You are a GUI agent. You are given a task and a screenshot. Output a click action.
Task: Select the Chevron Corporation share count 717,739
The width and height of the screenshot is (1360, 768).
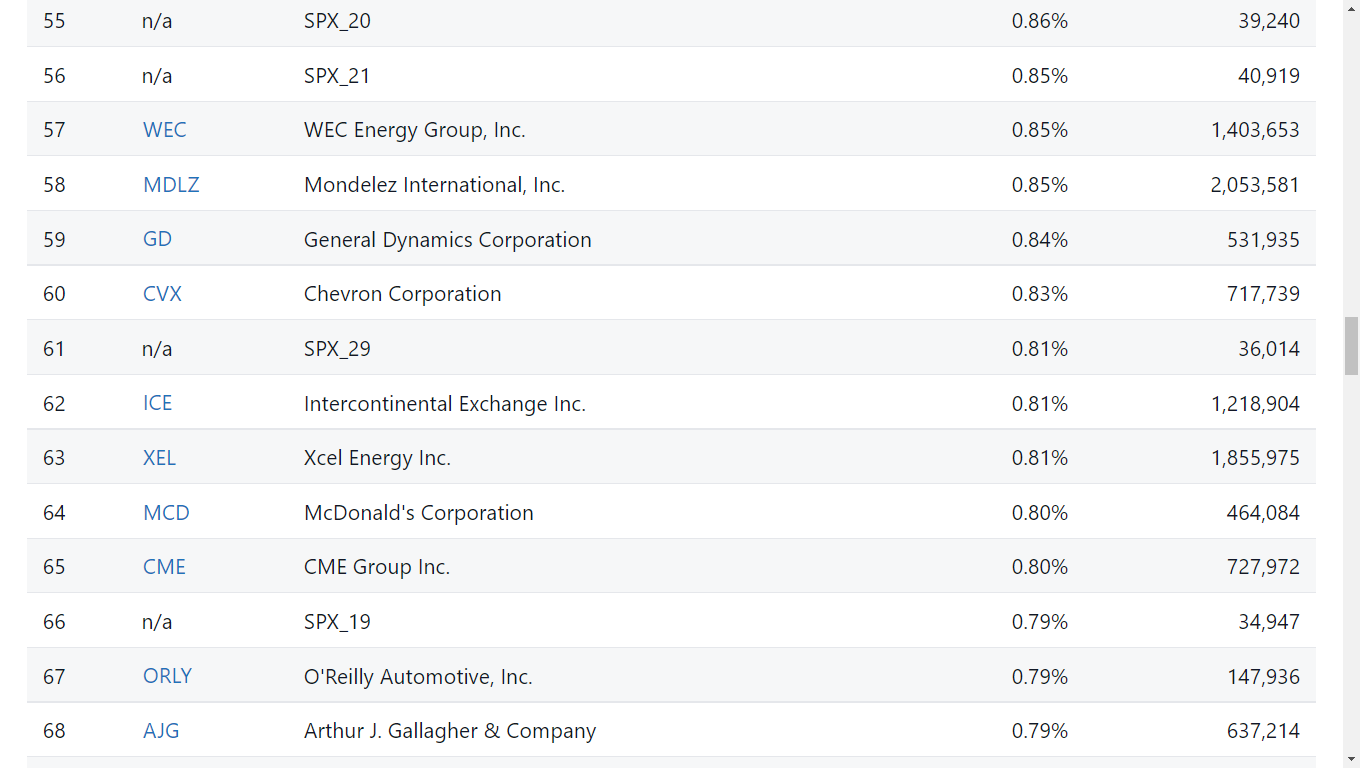[1263, 294]
